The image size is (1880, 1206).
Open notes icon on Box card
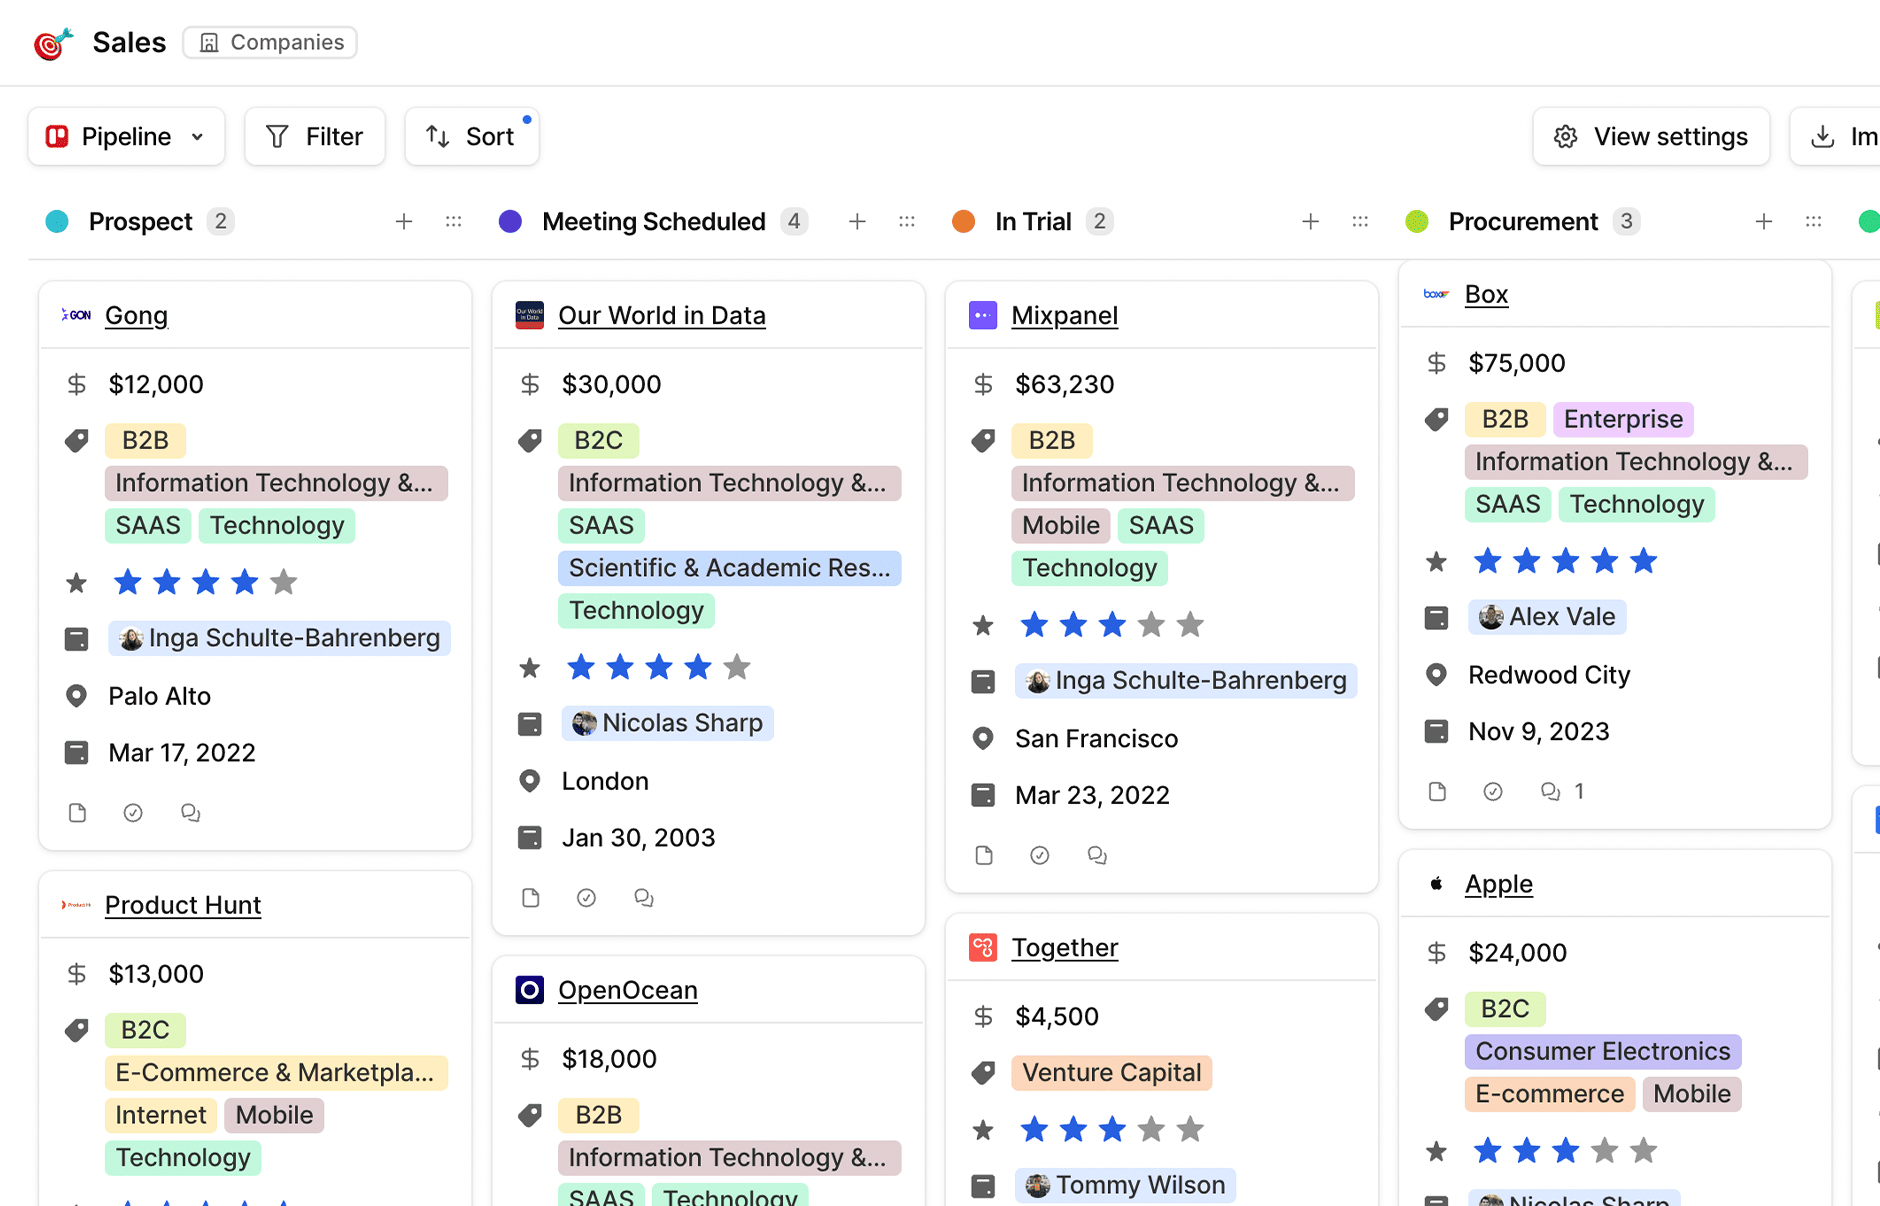1437,792
